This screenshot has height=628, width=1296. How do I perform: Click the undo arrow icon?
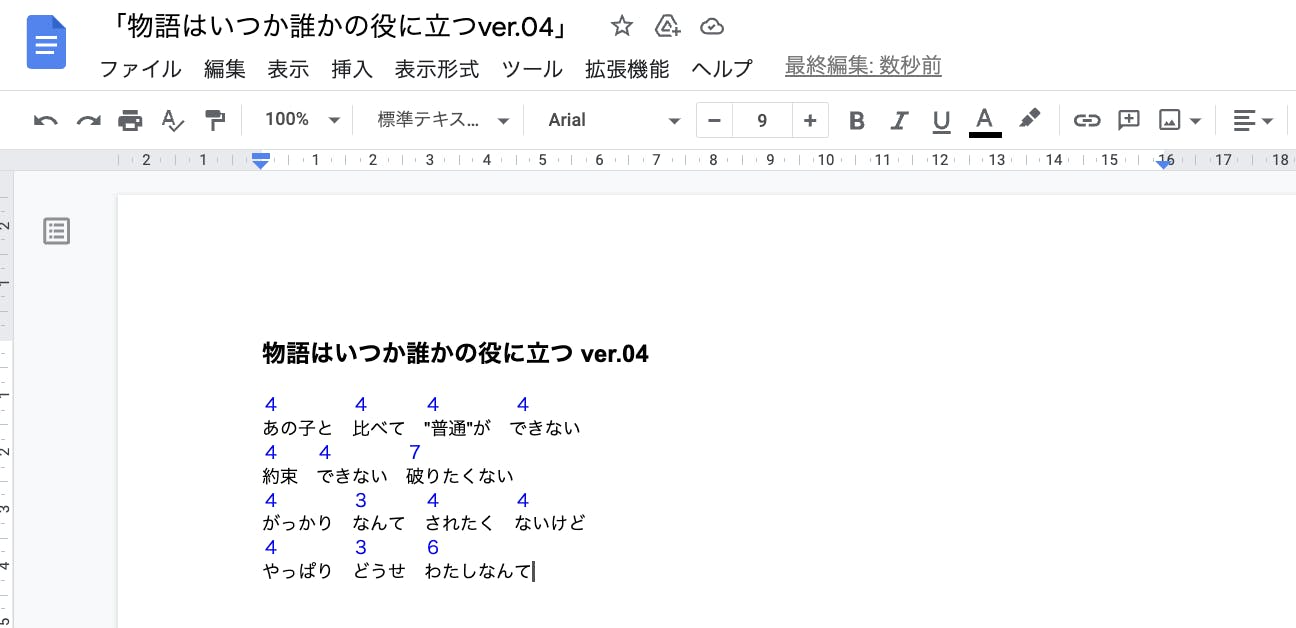click(45, 121)
